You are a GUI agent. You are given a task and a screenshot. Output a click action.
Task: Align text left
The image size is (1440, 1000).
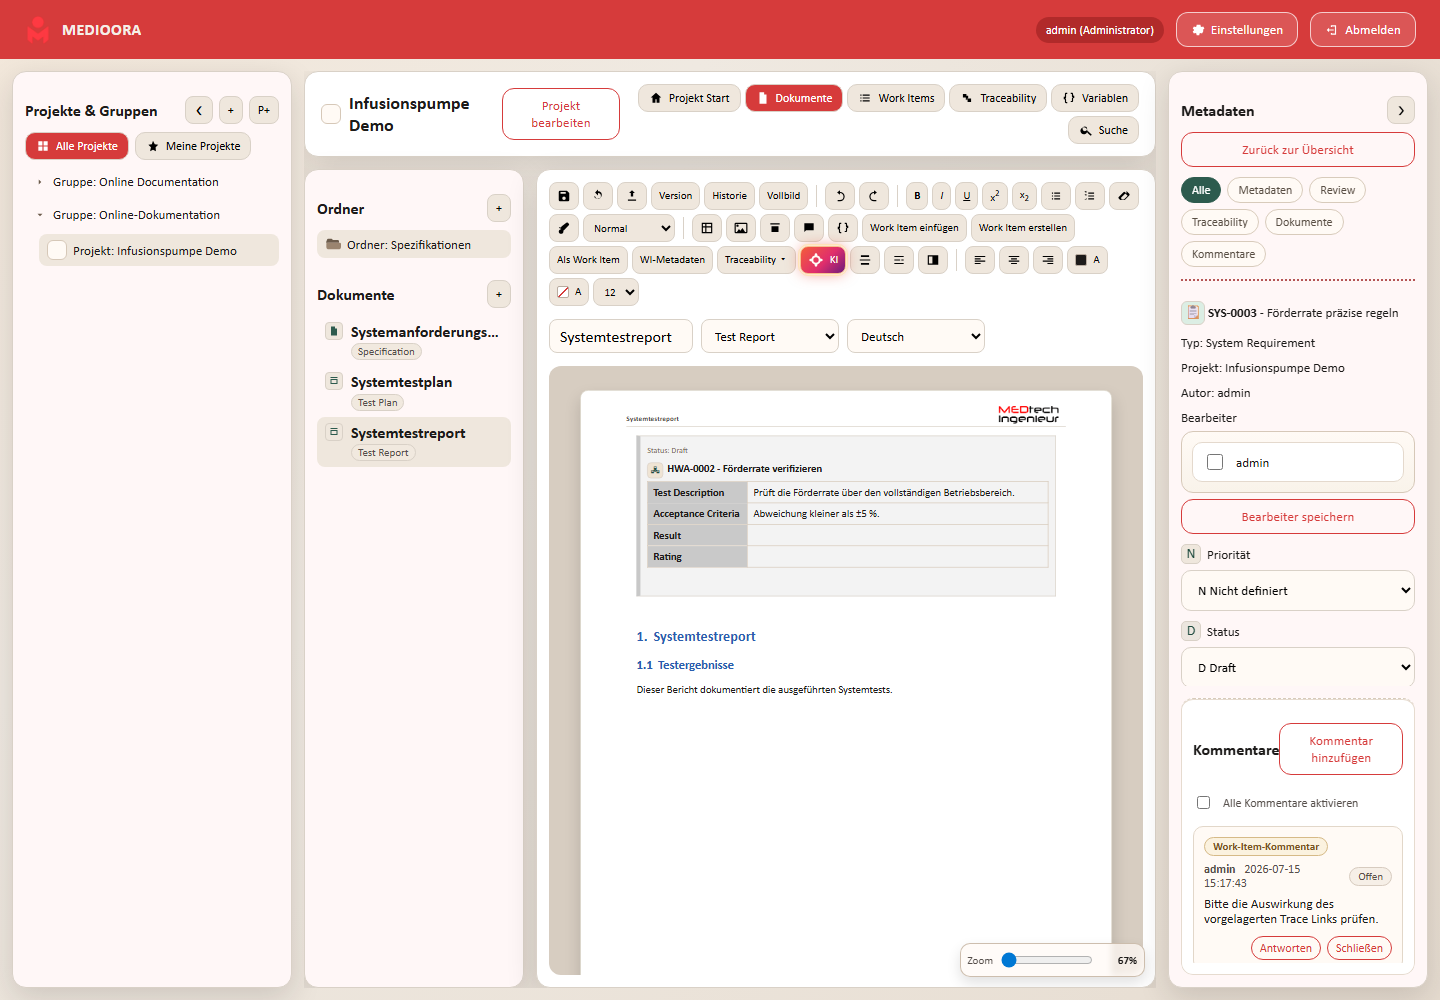(980, 260)
